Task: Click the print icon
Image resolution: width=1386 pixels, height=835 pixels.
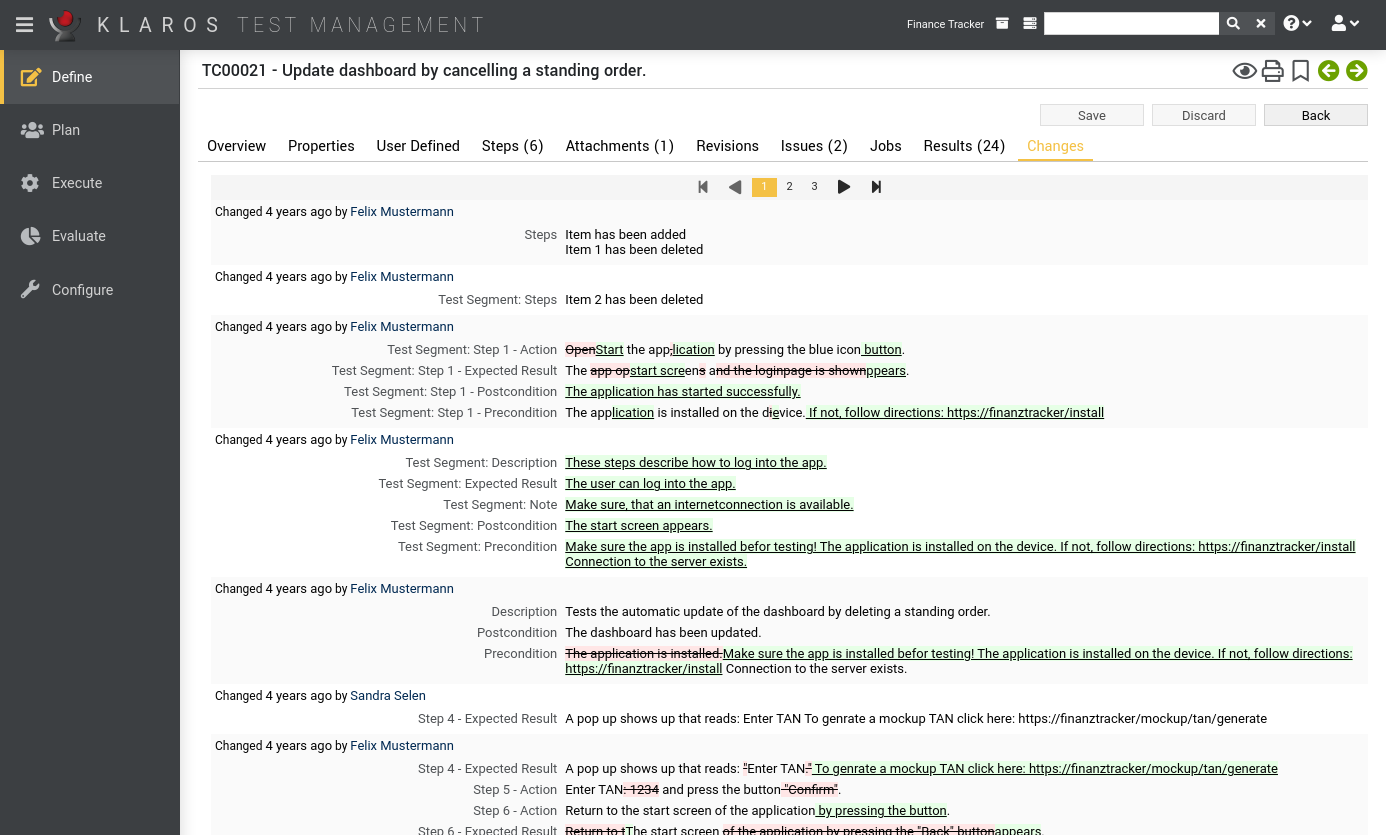Action: pyautogui.click(x=1272, y=71)
